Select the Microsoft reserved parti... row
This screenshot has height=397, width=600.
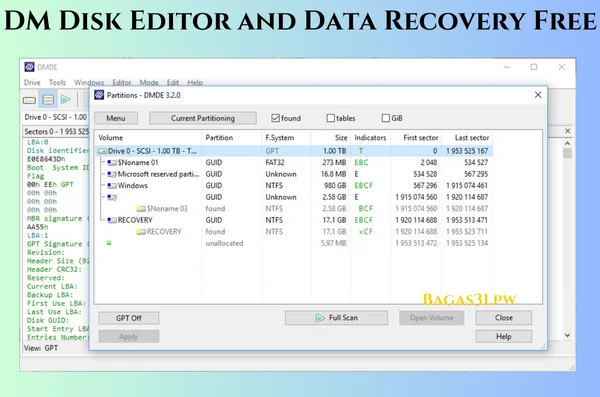[294, 174]
